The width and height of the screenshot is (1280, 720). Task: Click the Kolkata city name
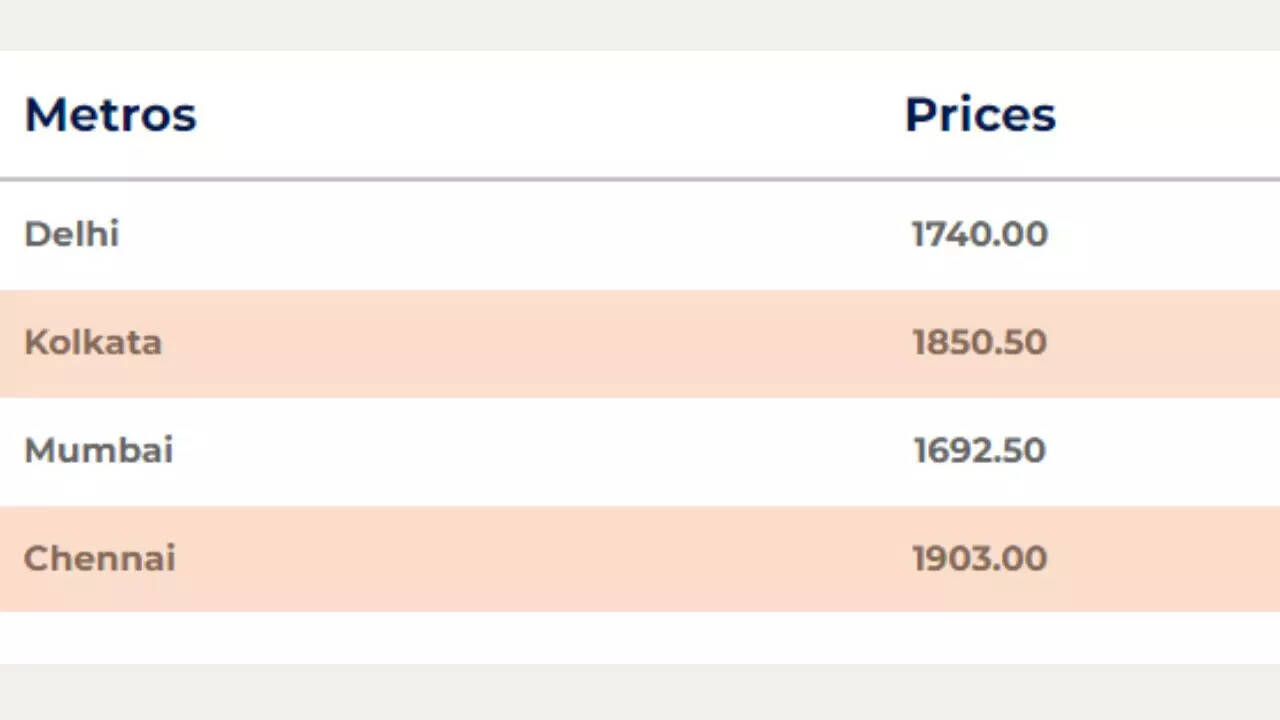point(93,342)
